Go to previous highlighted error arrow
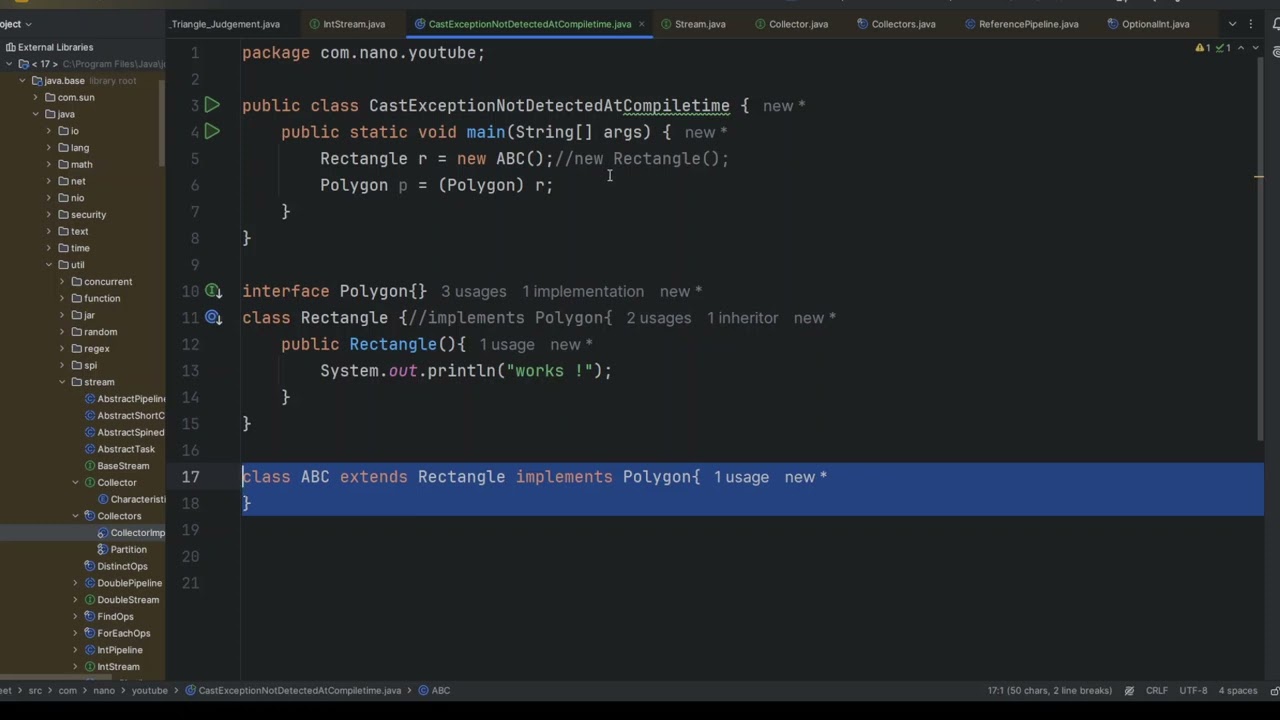The width and height of the screenshot is (1280, 720). pyautogui.click(x=1242, y=48)
